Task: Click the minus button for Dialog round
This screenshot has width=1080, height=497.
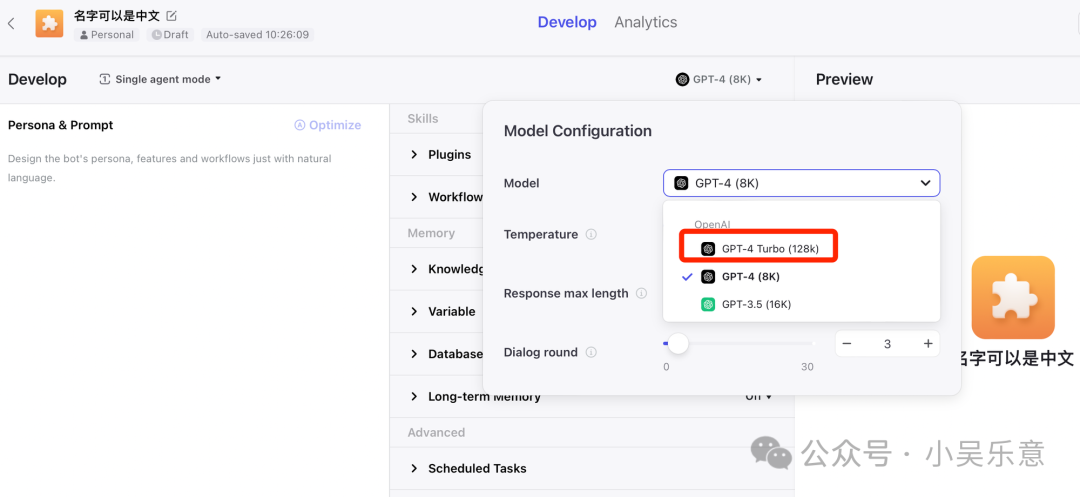Action: coord(847,343)
